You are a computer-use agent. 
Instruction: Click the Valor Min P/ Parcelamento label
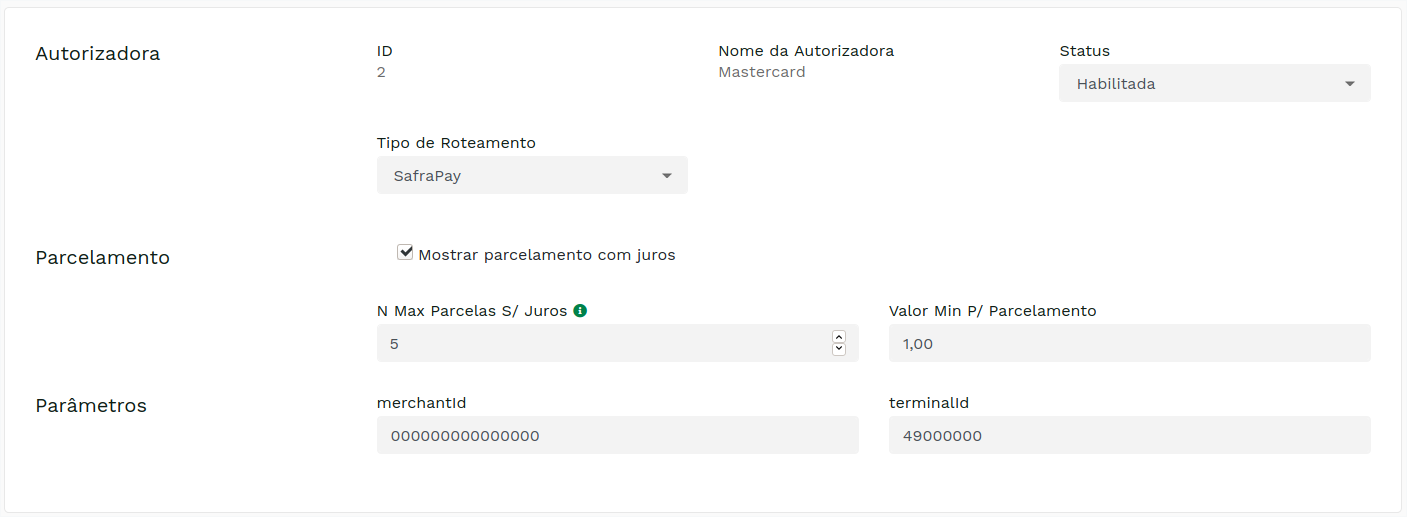[x=992, y=311]
